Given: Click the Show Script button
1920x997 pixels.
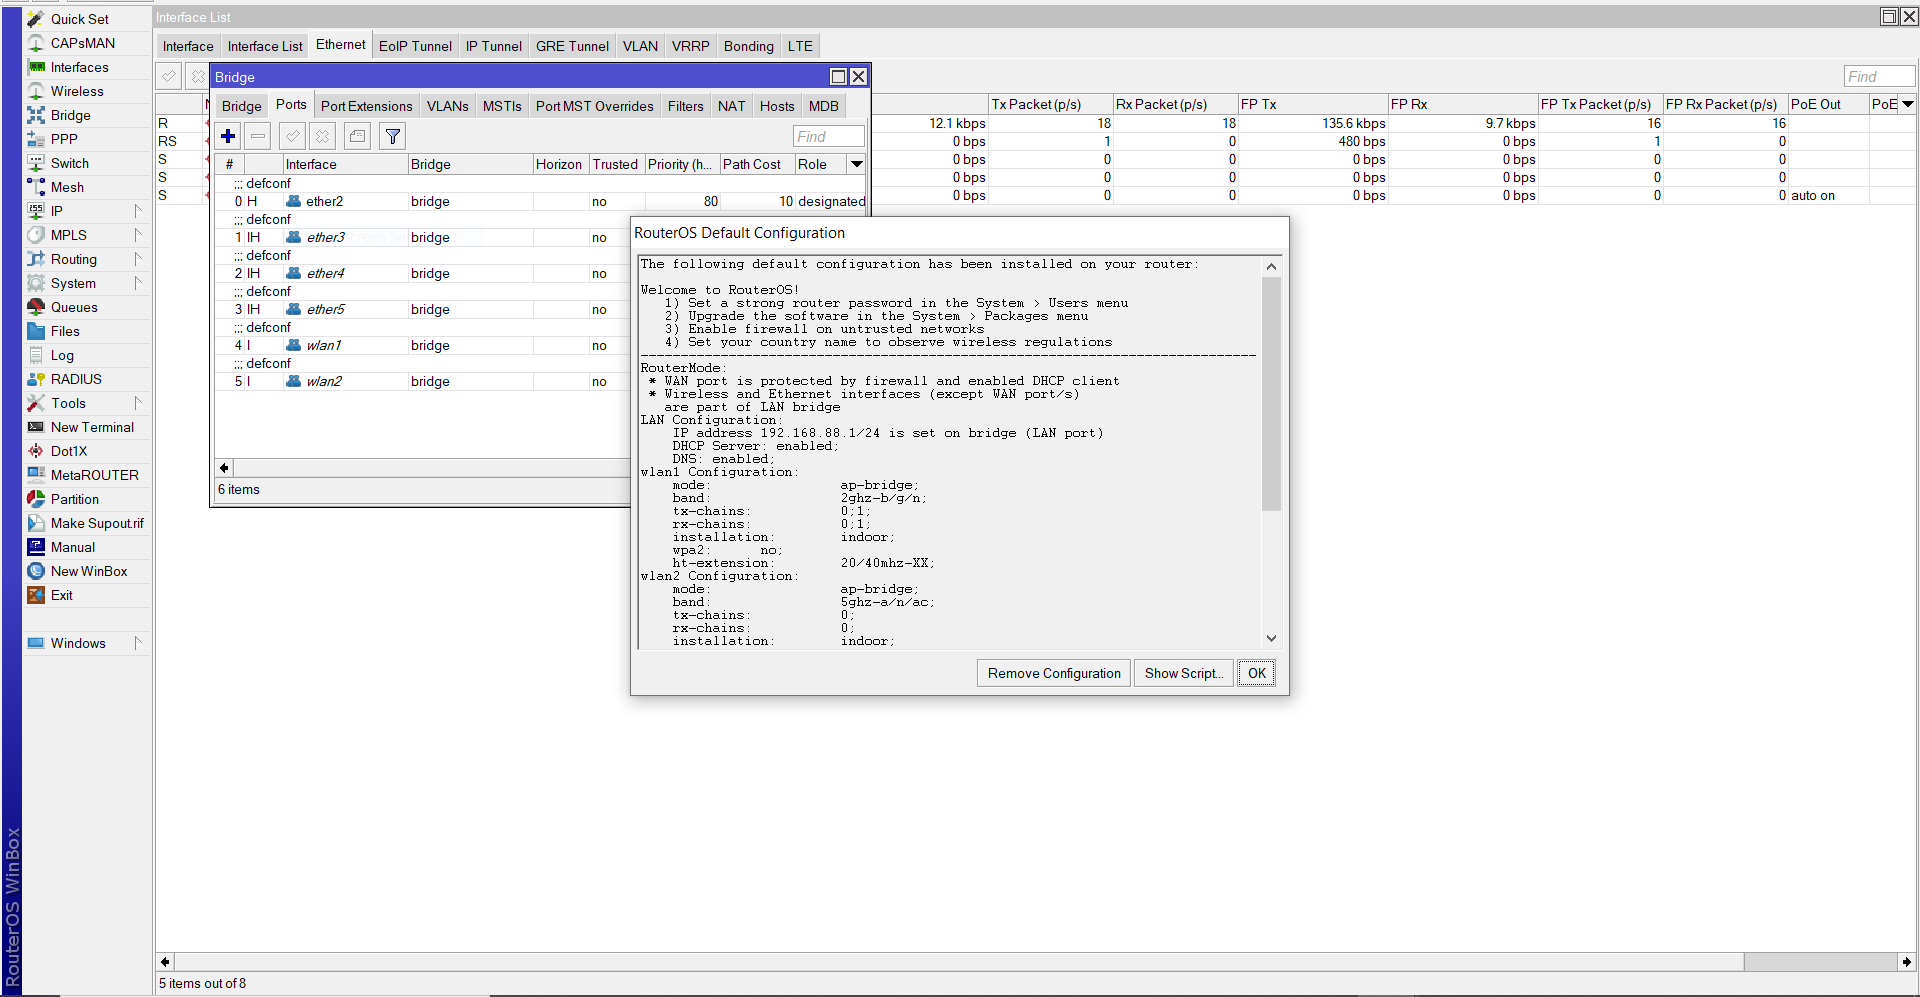Looking at the screenshot, I should (1184, 673).
